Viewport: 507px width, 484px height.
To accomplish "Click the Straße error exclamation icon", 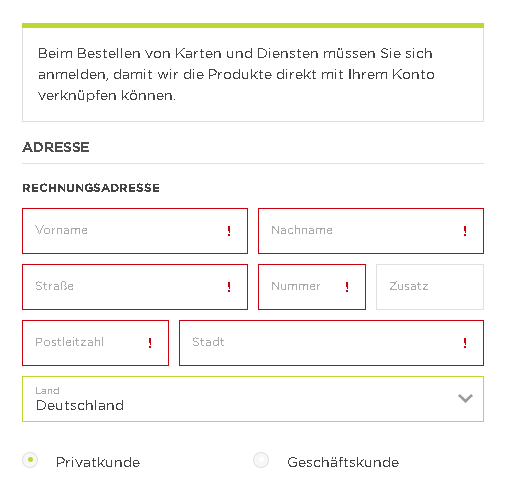I will pyautogui.click(x=229, y=287).
